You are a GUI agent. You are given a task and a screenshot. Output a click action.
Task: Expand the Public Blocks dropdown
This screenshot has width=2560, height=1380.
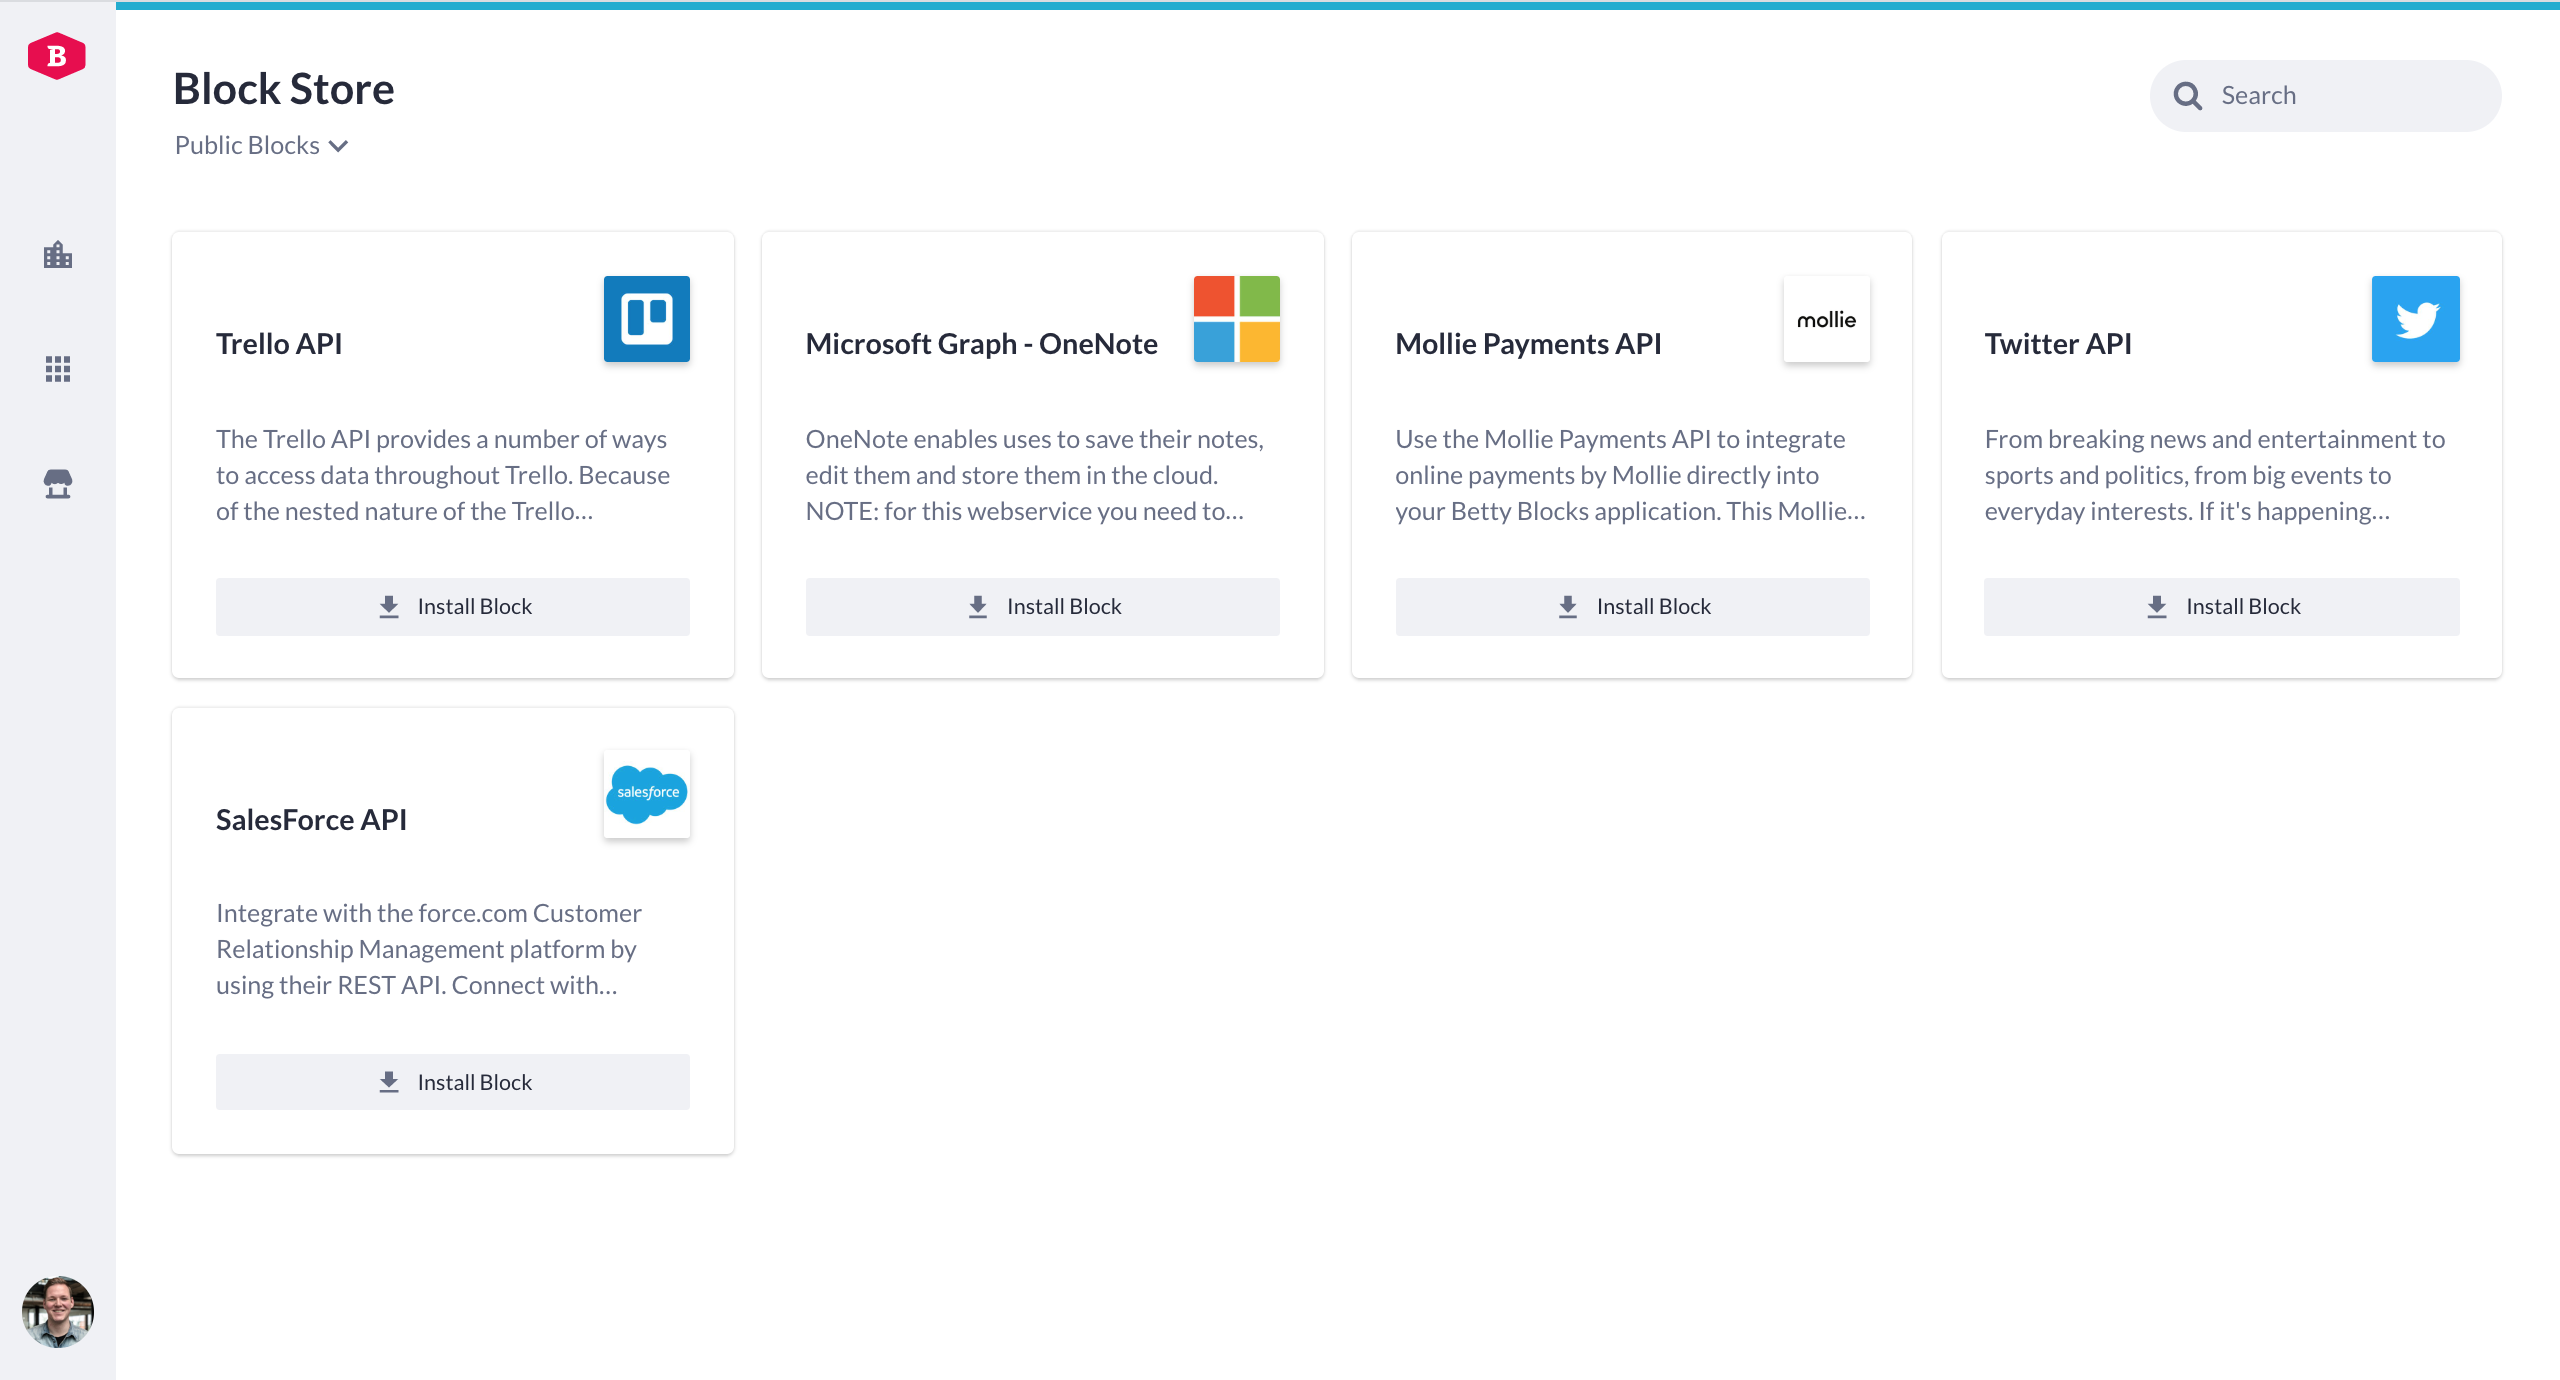(261, 146)
